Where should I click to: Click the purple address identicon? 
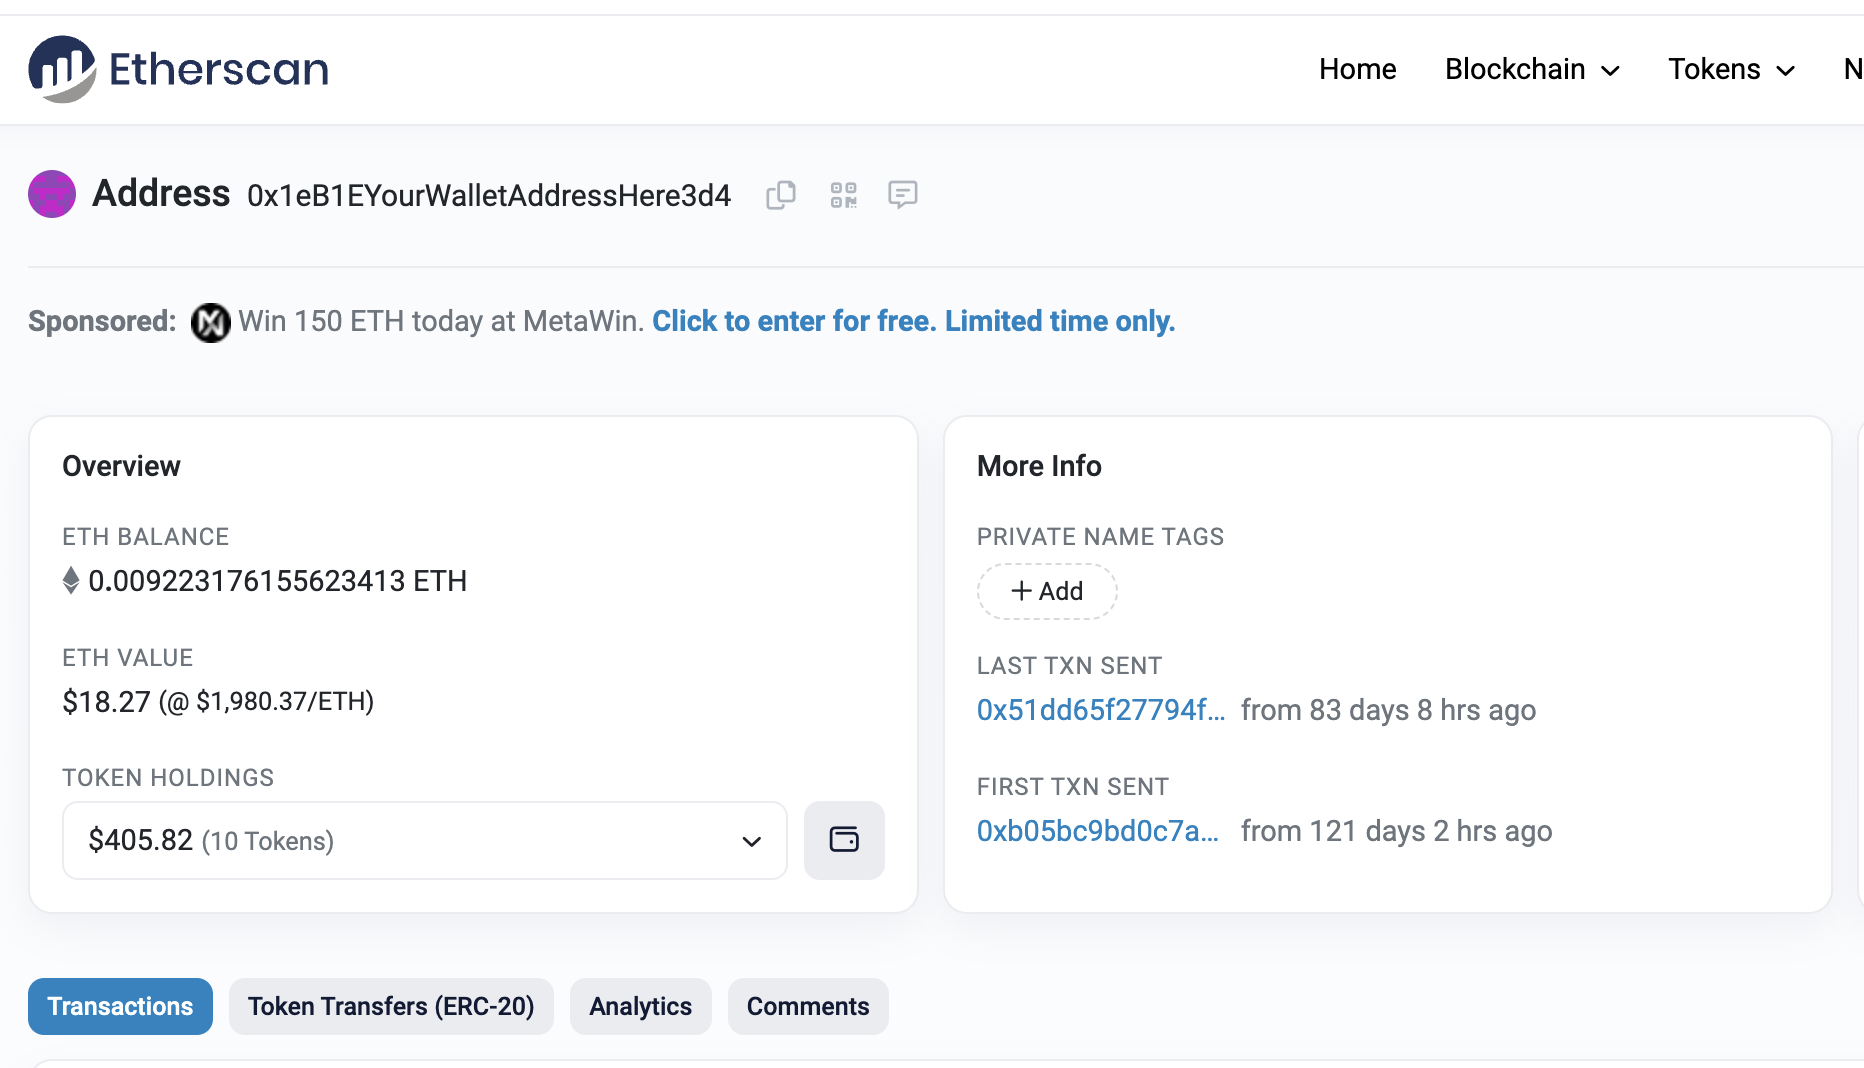point(52,194)
